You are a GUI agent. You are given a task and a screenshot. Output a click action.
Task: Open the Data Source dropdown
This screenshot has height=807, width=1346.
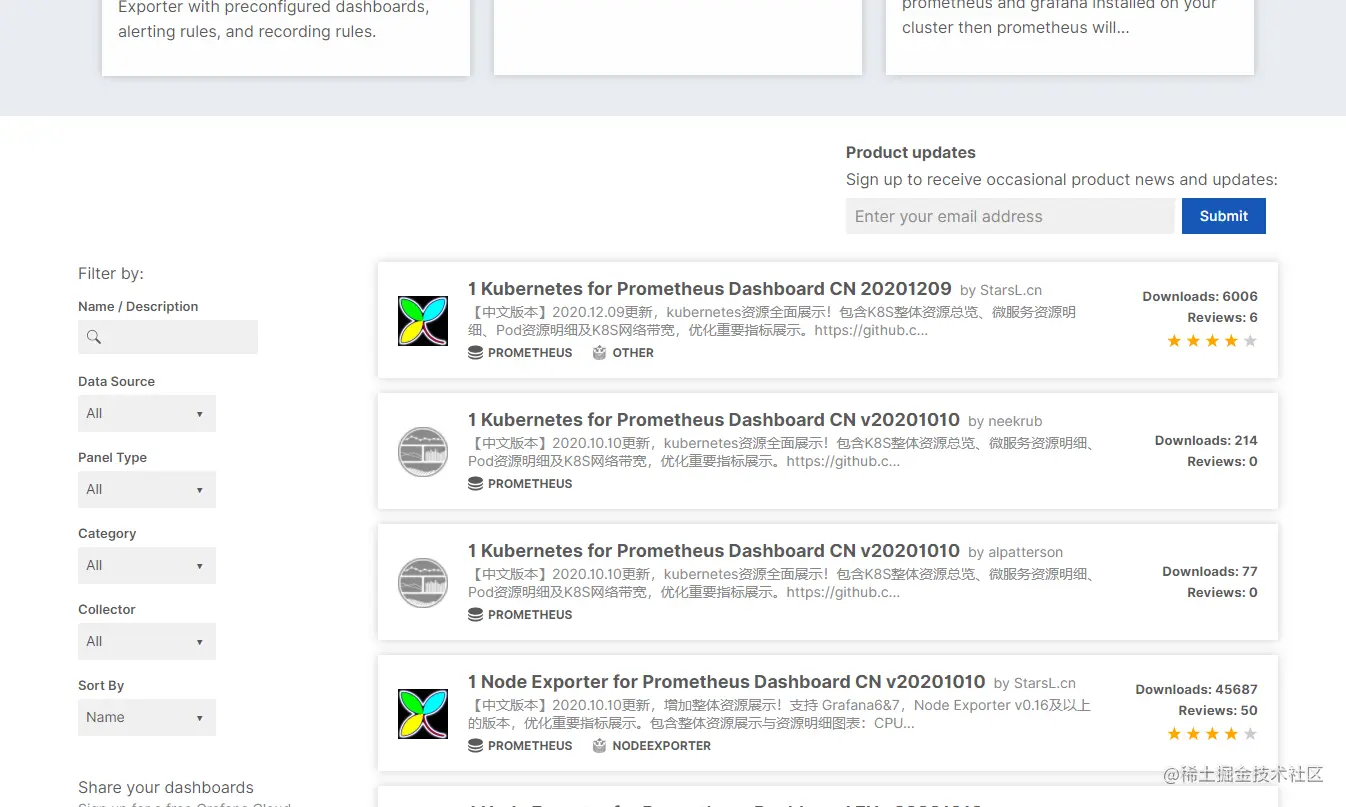(147, 413)
